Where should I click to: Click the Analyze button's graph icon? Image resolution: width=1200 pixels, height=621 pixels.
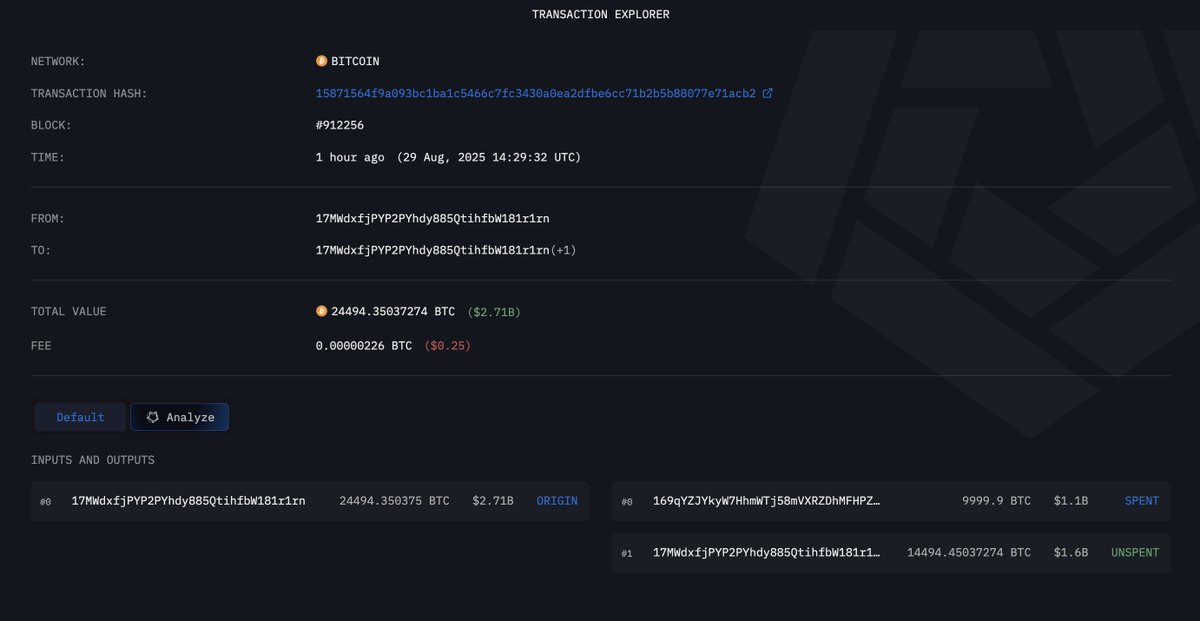coord(152,417)
